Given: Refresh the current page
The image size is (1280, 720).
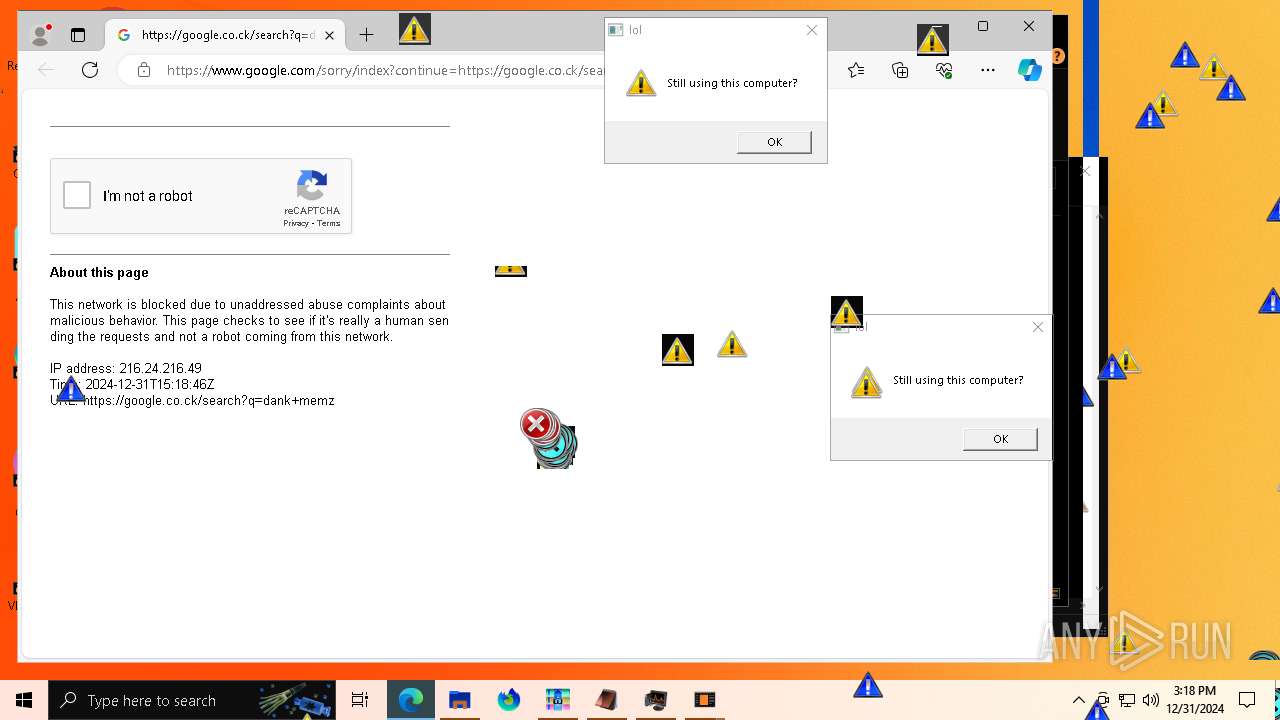Looking at the screenshot, I should 90,70.
